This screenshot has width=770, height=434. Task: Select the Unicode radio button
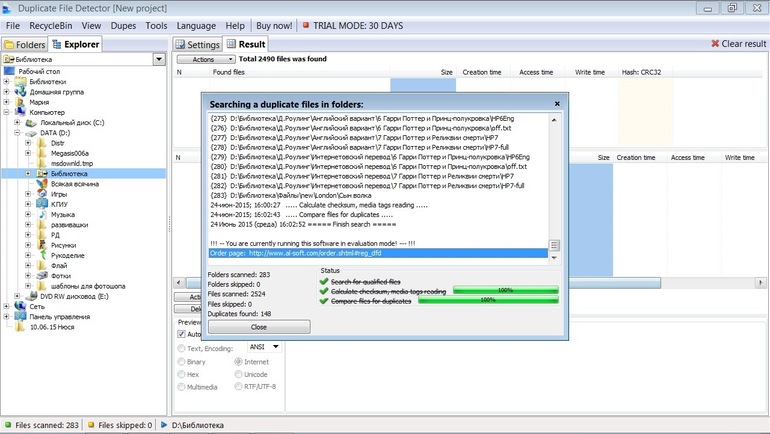[239, 374]
